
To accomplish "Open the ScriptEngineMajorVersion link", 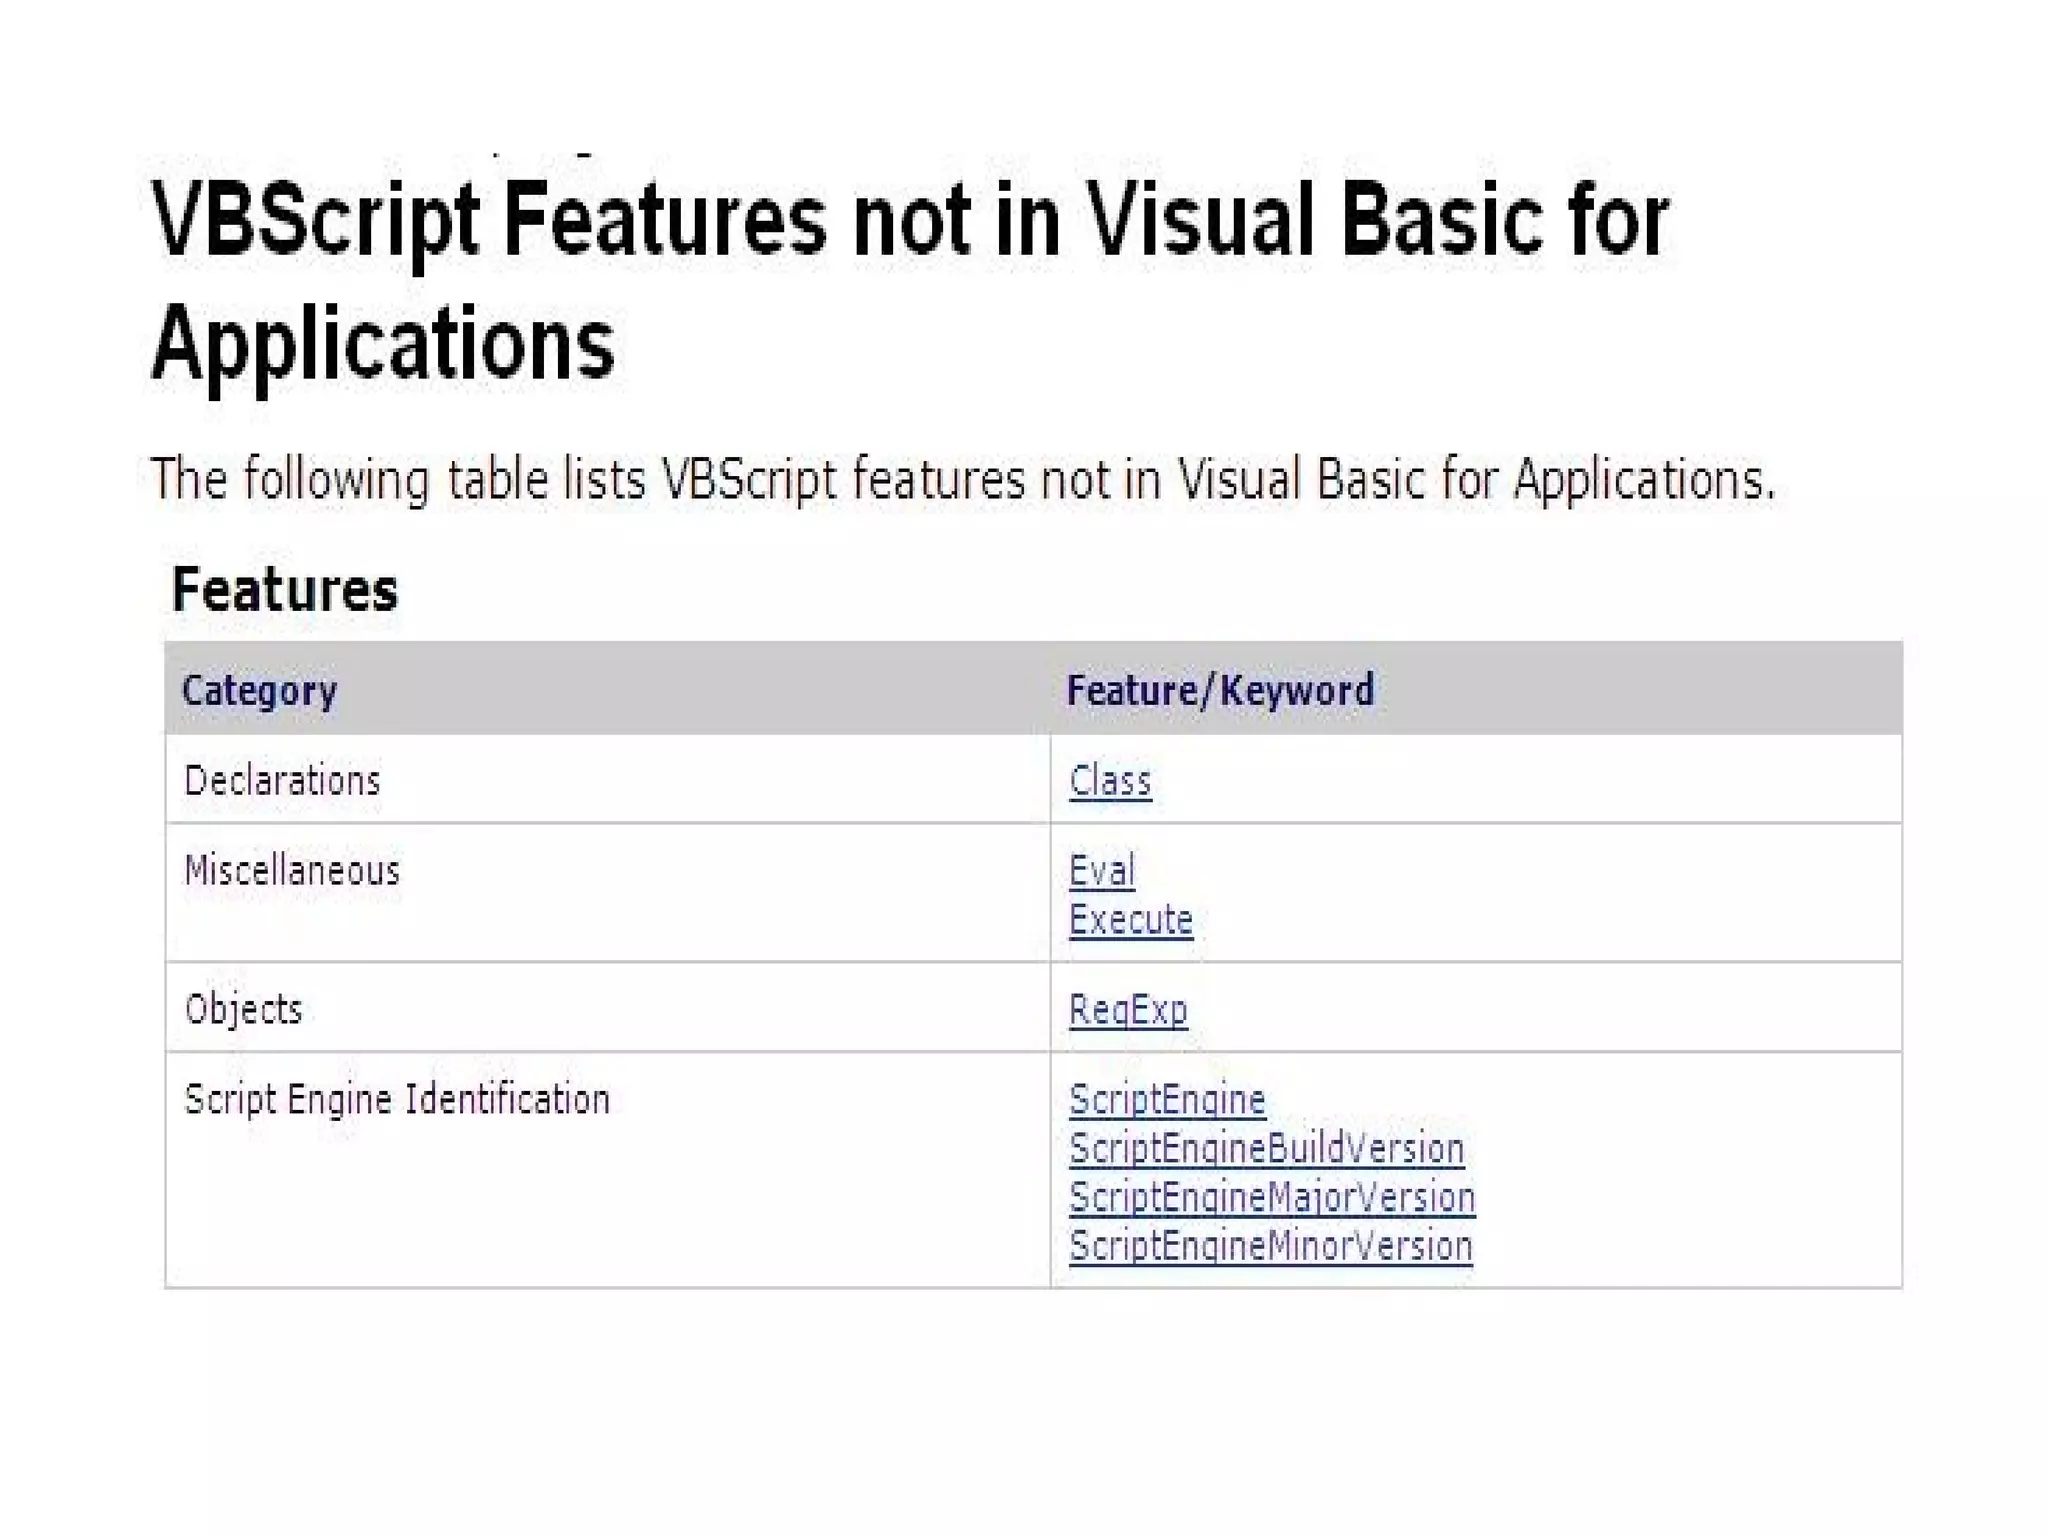I will coord(1271,1197).
